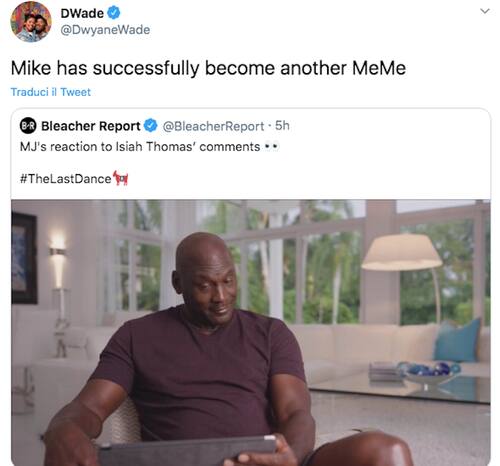Open the #TheLastDance hashtag
The height and width of the screenshot is (466, 500).
[x=65, y=179]
